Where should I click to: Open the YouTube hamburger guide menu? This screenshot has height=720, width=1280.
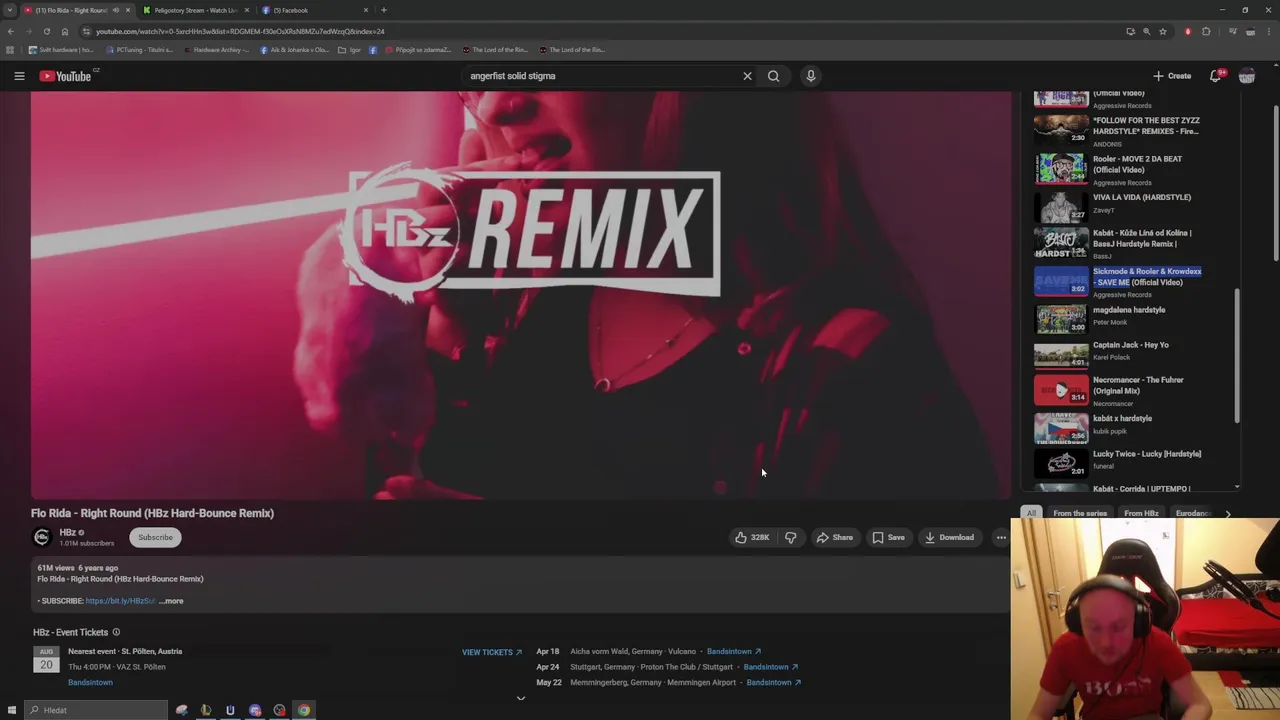[19, 76]
